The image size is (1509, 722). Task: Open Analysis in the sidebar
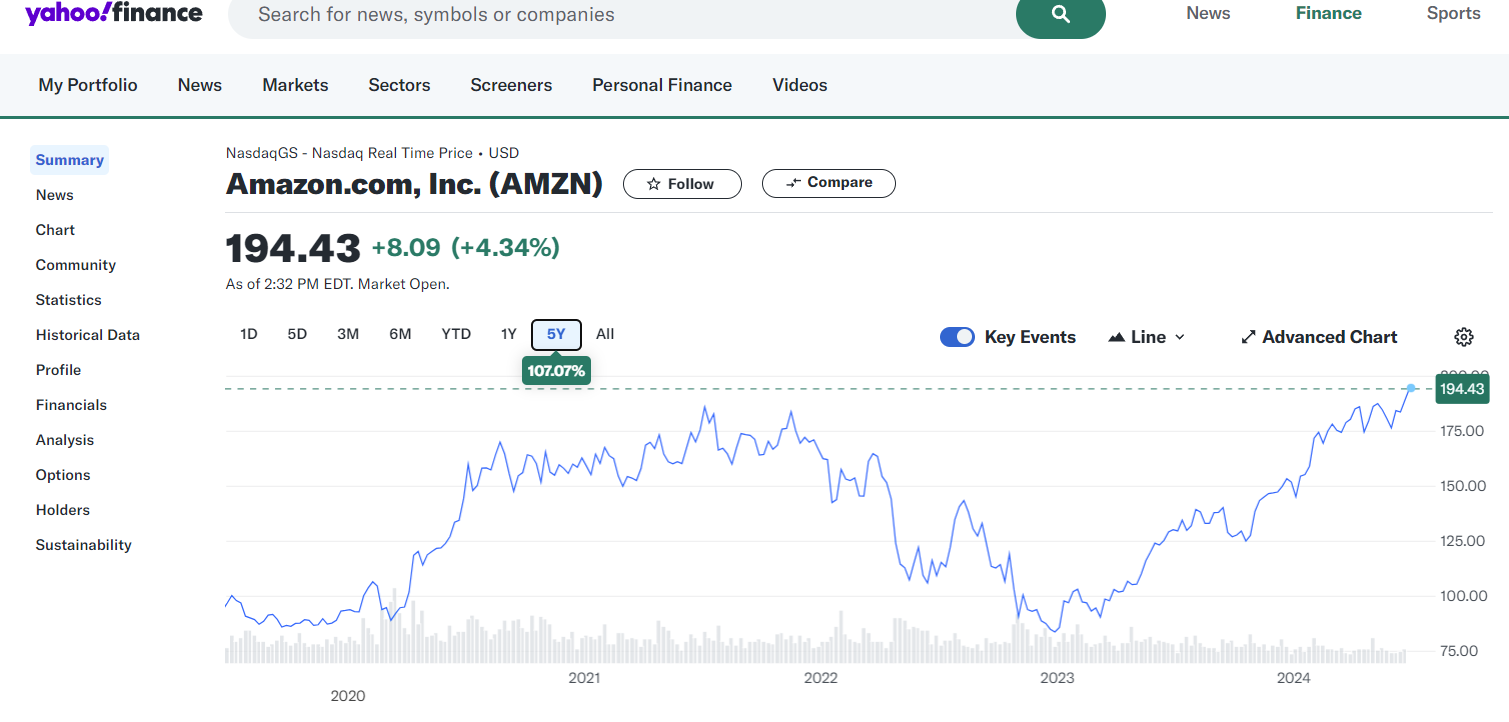pos(65,440)
